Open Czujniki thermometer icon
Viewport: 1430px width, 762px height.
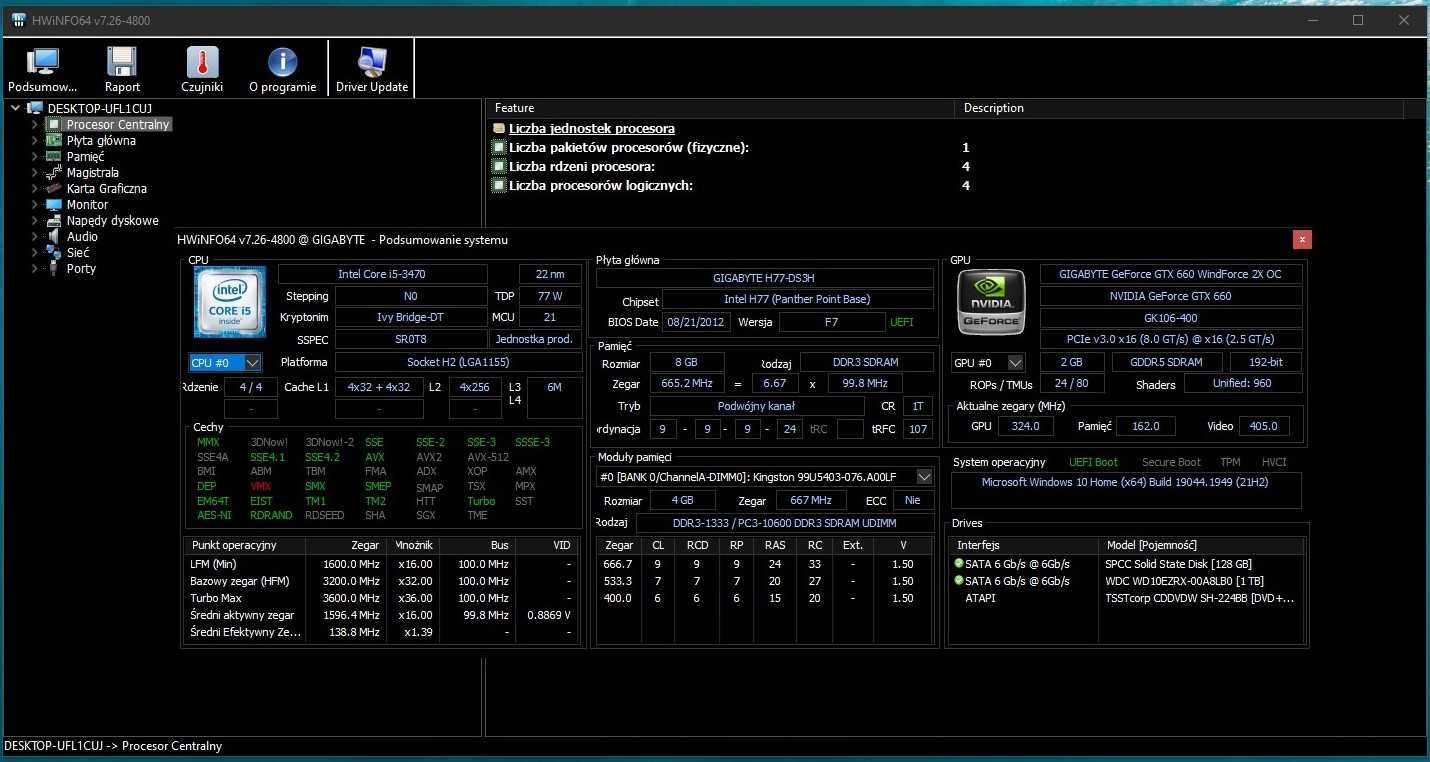(202, 62)
